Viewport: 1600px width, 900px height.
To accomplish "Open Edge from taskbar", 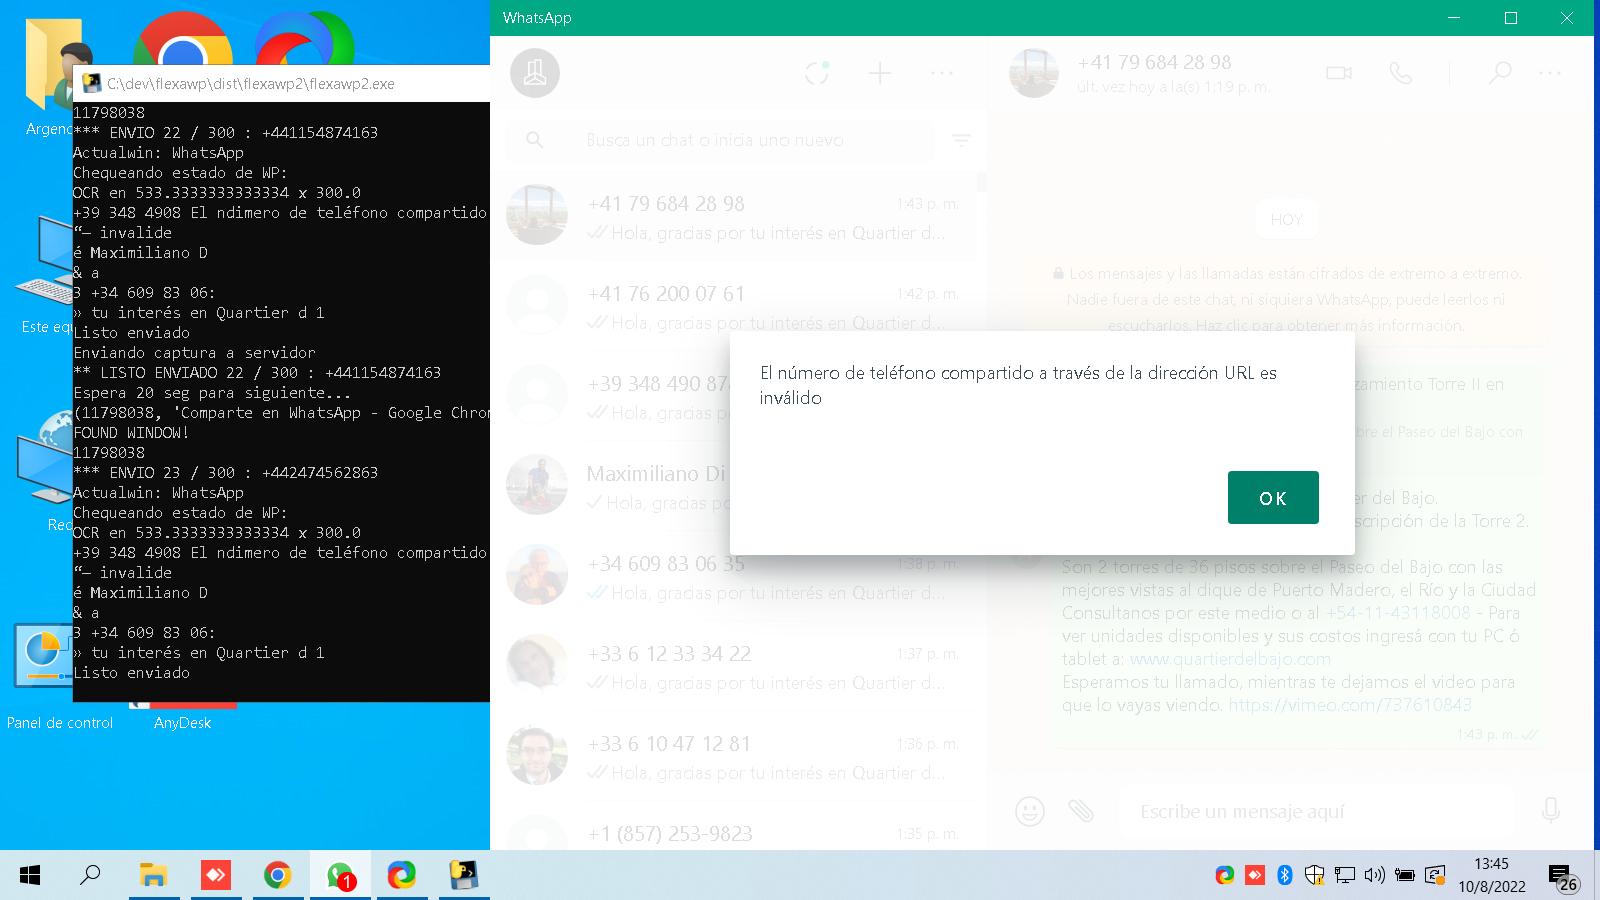I will tap(401, 876).
